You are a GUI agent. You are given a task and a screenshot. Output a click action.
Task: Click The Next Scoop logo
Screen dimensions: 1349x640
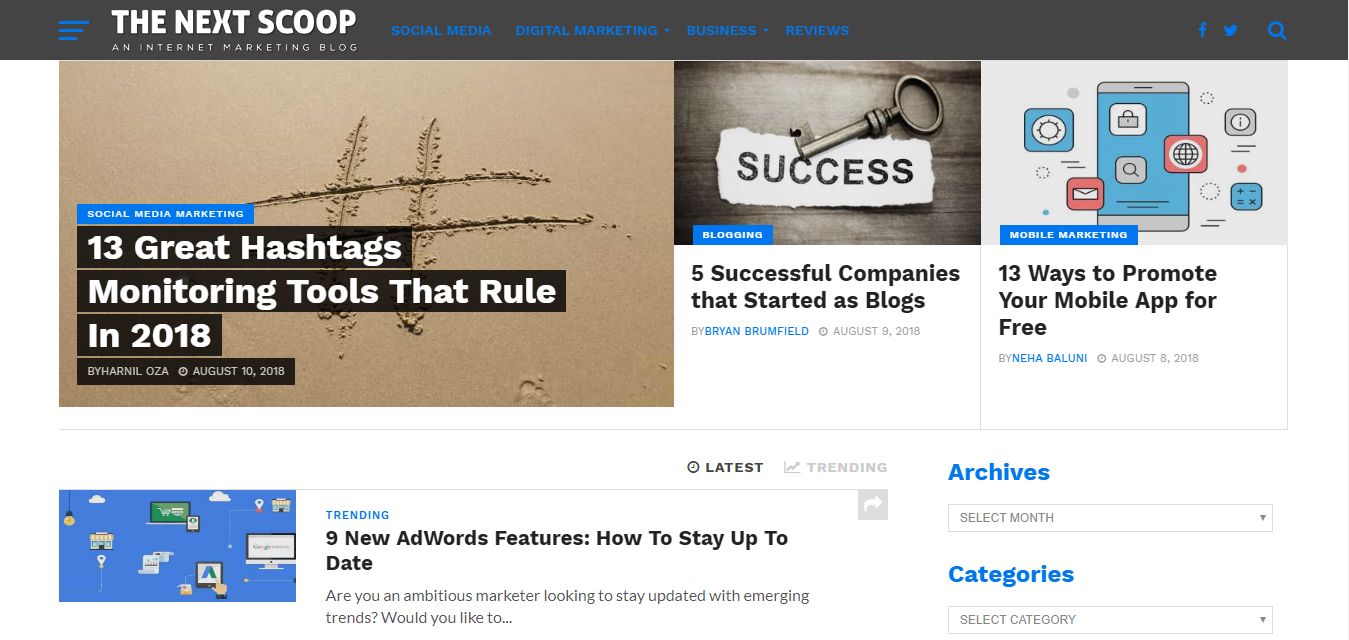[x=234, y=30]
